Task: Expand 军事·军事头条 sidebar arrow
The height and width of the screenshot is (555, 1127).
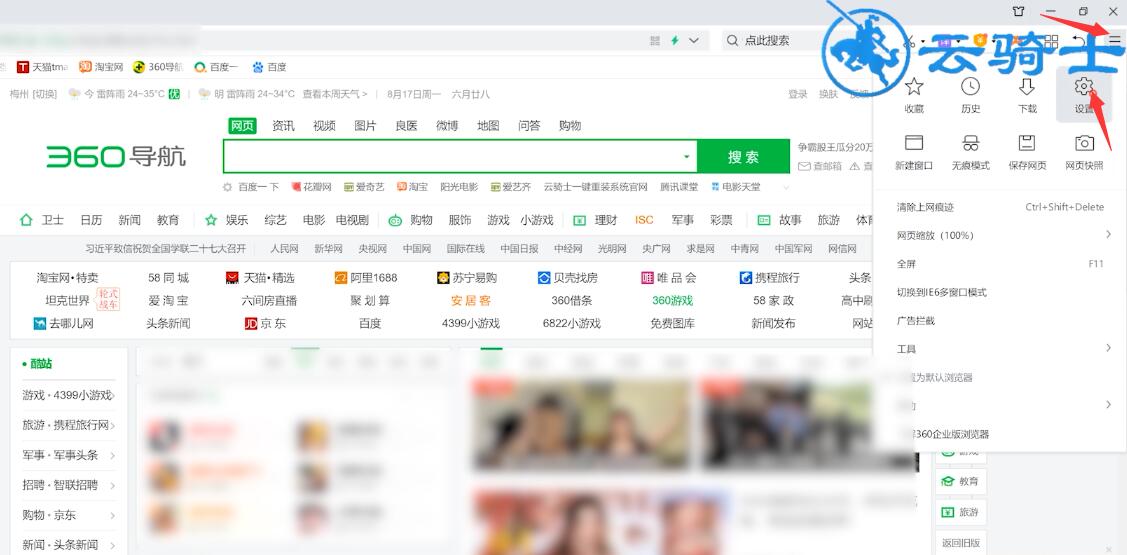Action: coord(113,455)
